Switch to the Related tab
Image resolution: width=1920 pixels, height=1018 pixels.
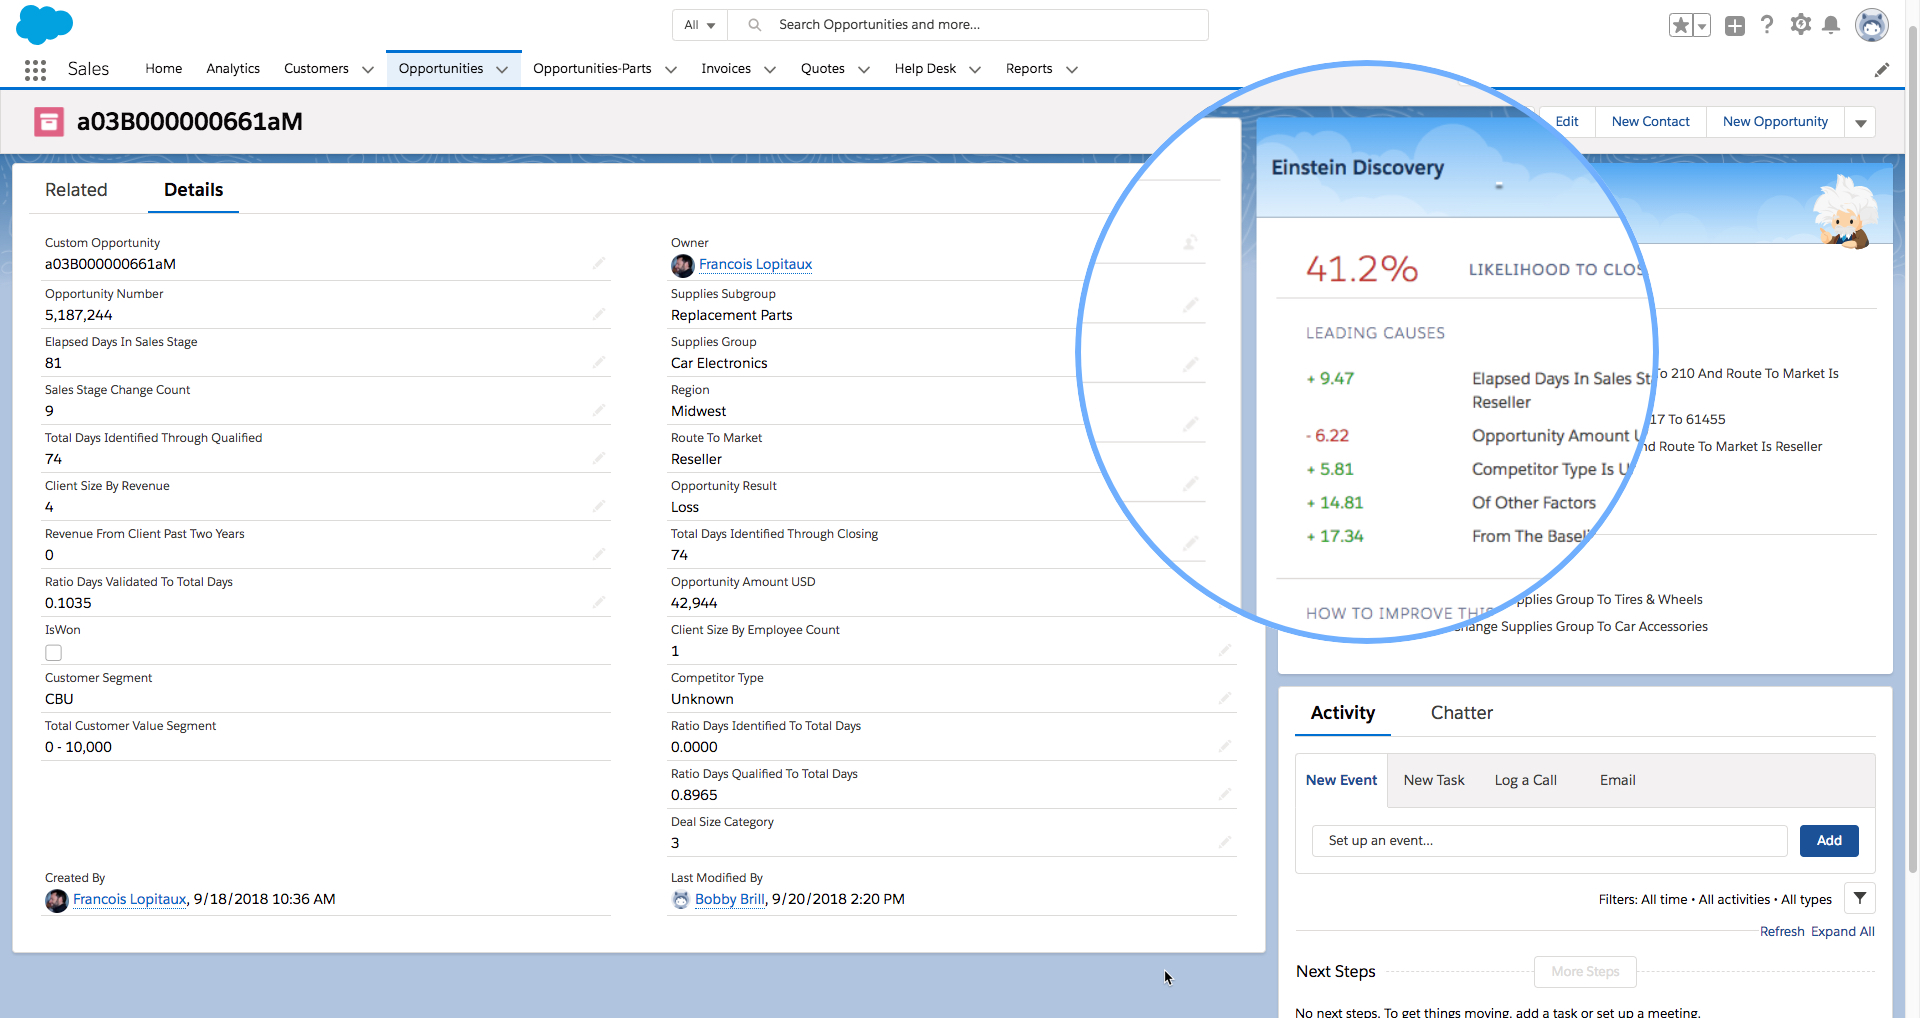(76, 190)
